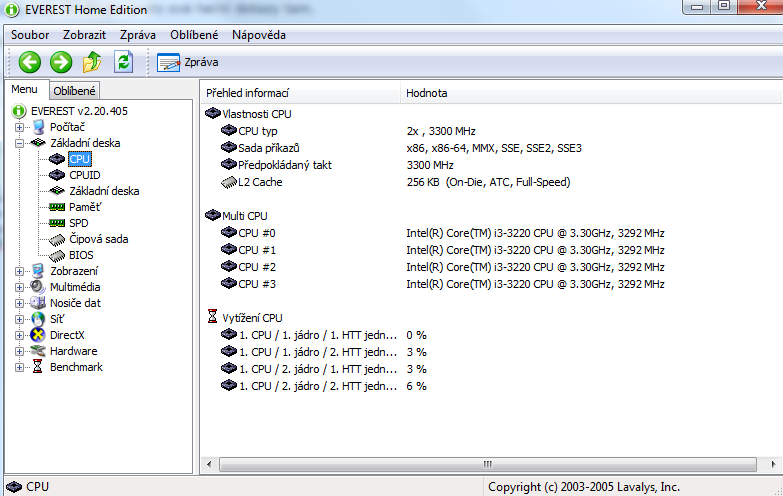Select the EVEREST v2.20.405 root node
Image resolution: width=783 pixels, height=496 pixels.
coord(79,111)
